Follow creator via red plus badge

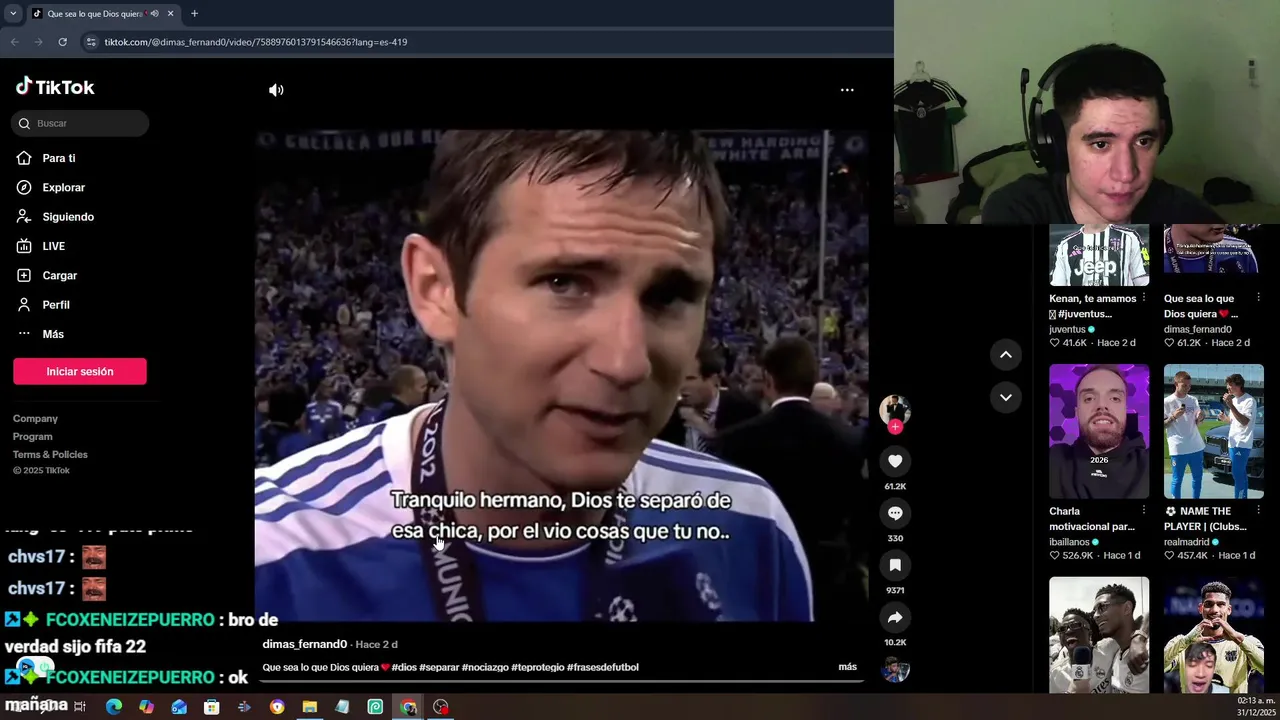[895, 427]
